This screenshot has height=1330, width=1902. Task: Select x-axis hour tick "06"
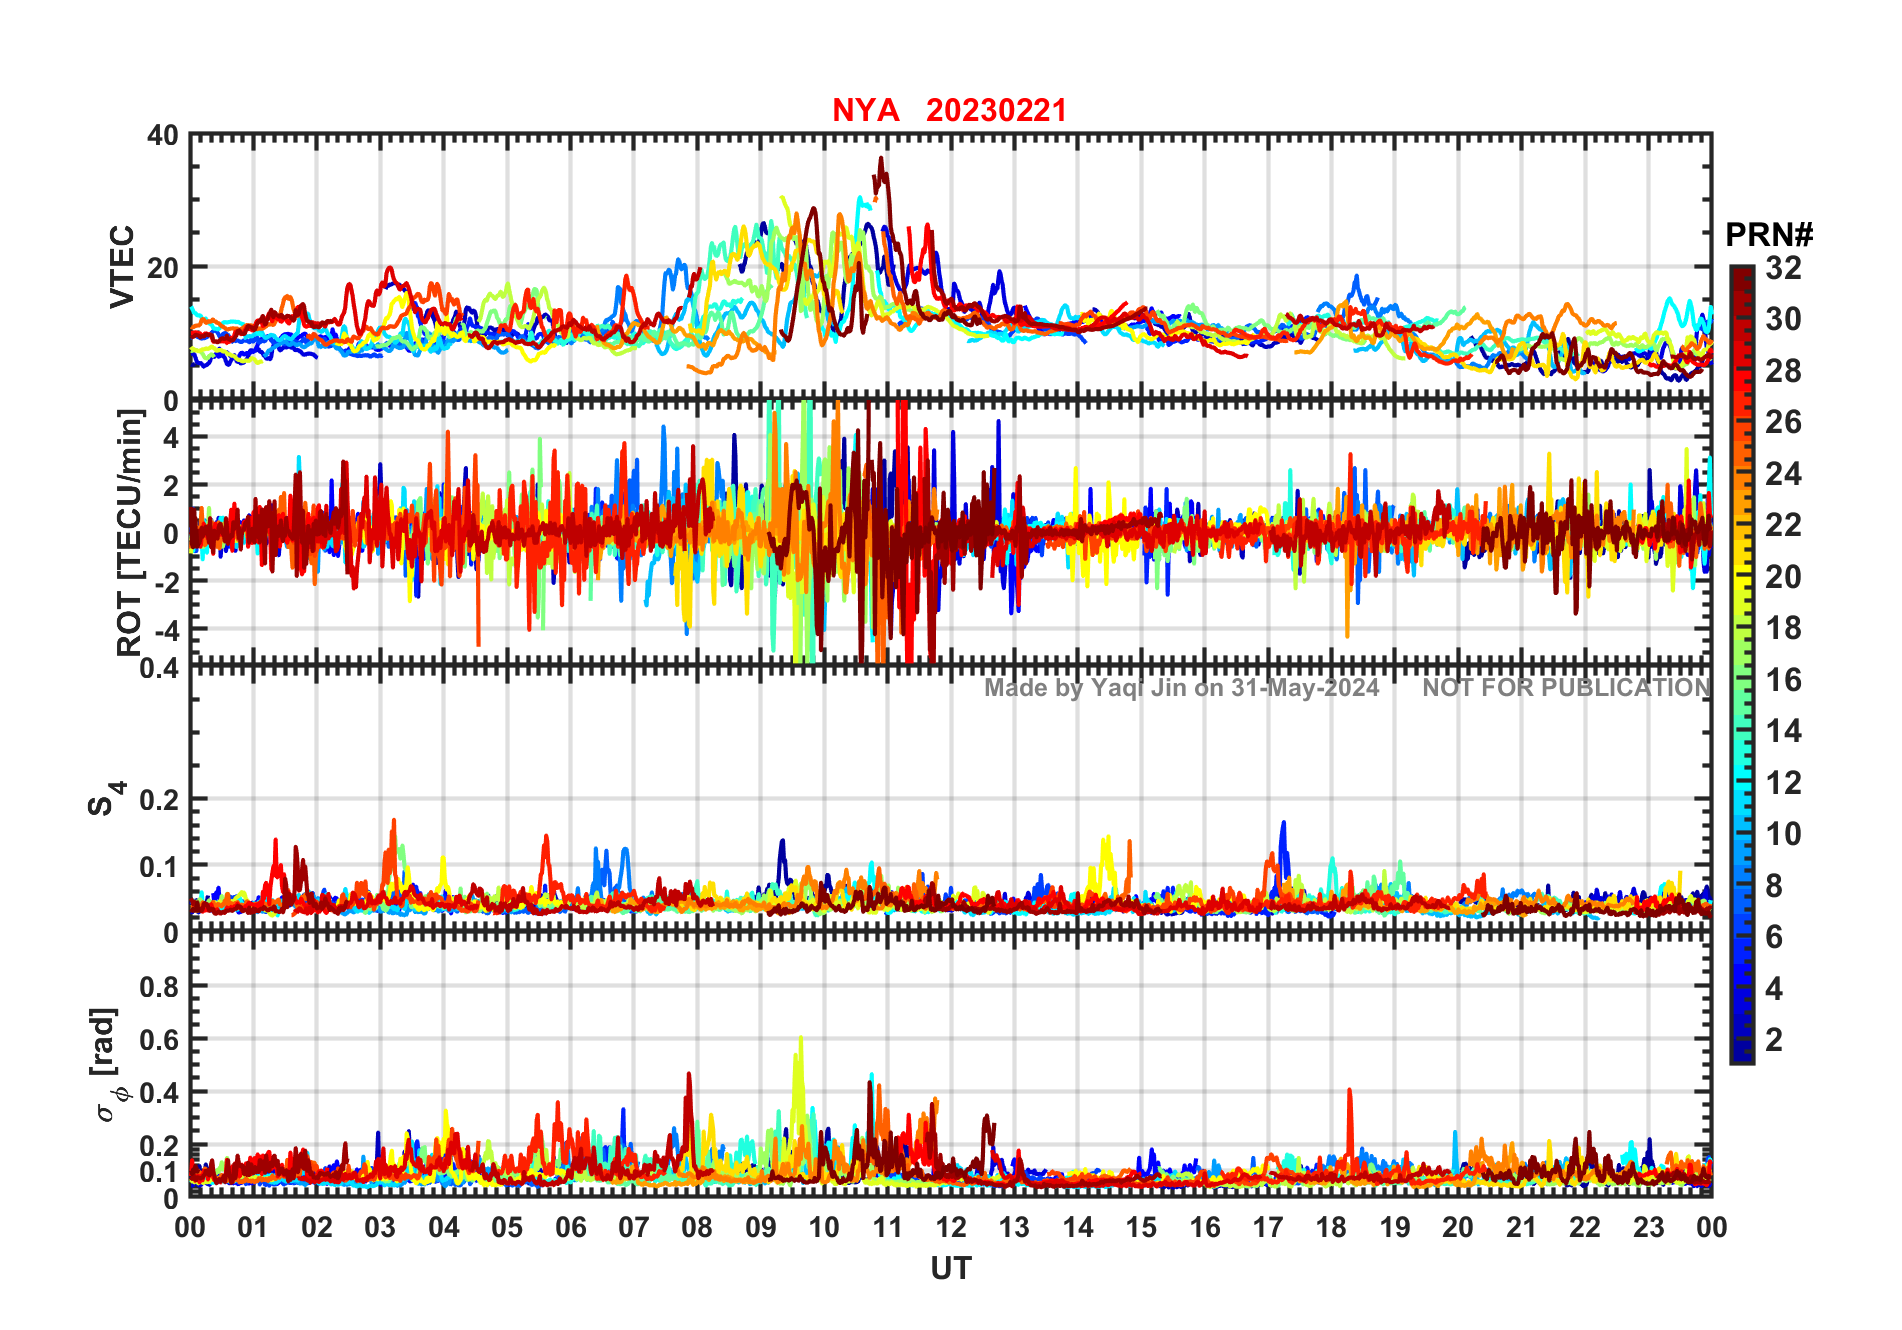(x=570, y=1227)
